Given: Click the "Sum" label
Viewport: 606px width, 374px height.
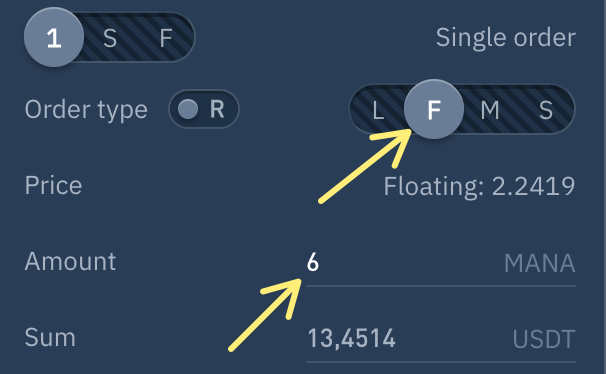Looking at the screenshot, I should [x=50, y=338].
